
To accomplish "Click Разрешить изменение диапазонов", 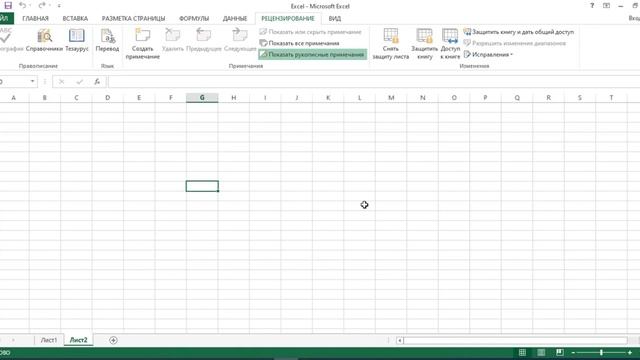I will click(x=515, y=43).
